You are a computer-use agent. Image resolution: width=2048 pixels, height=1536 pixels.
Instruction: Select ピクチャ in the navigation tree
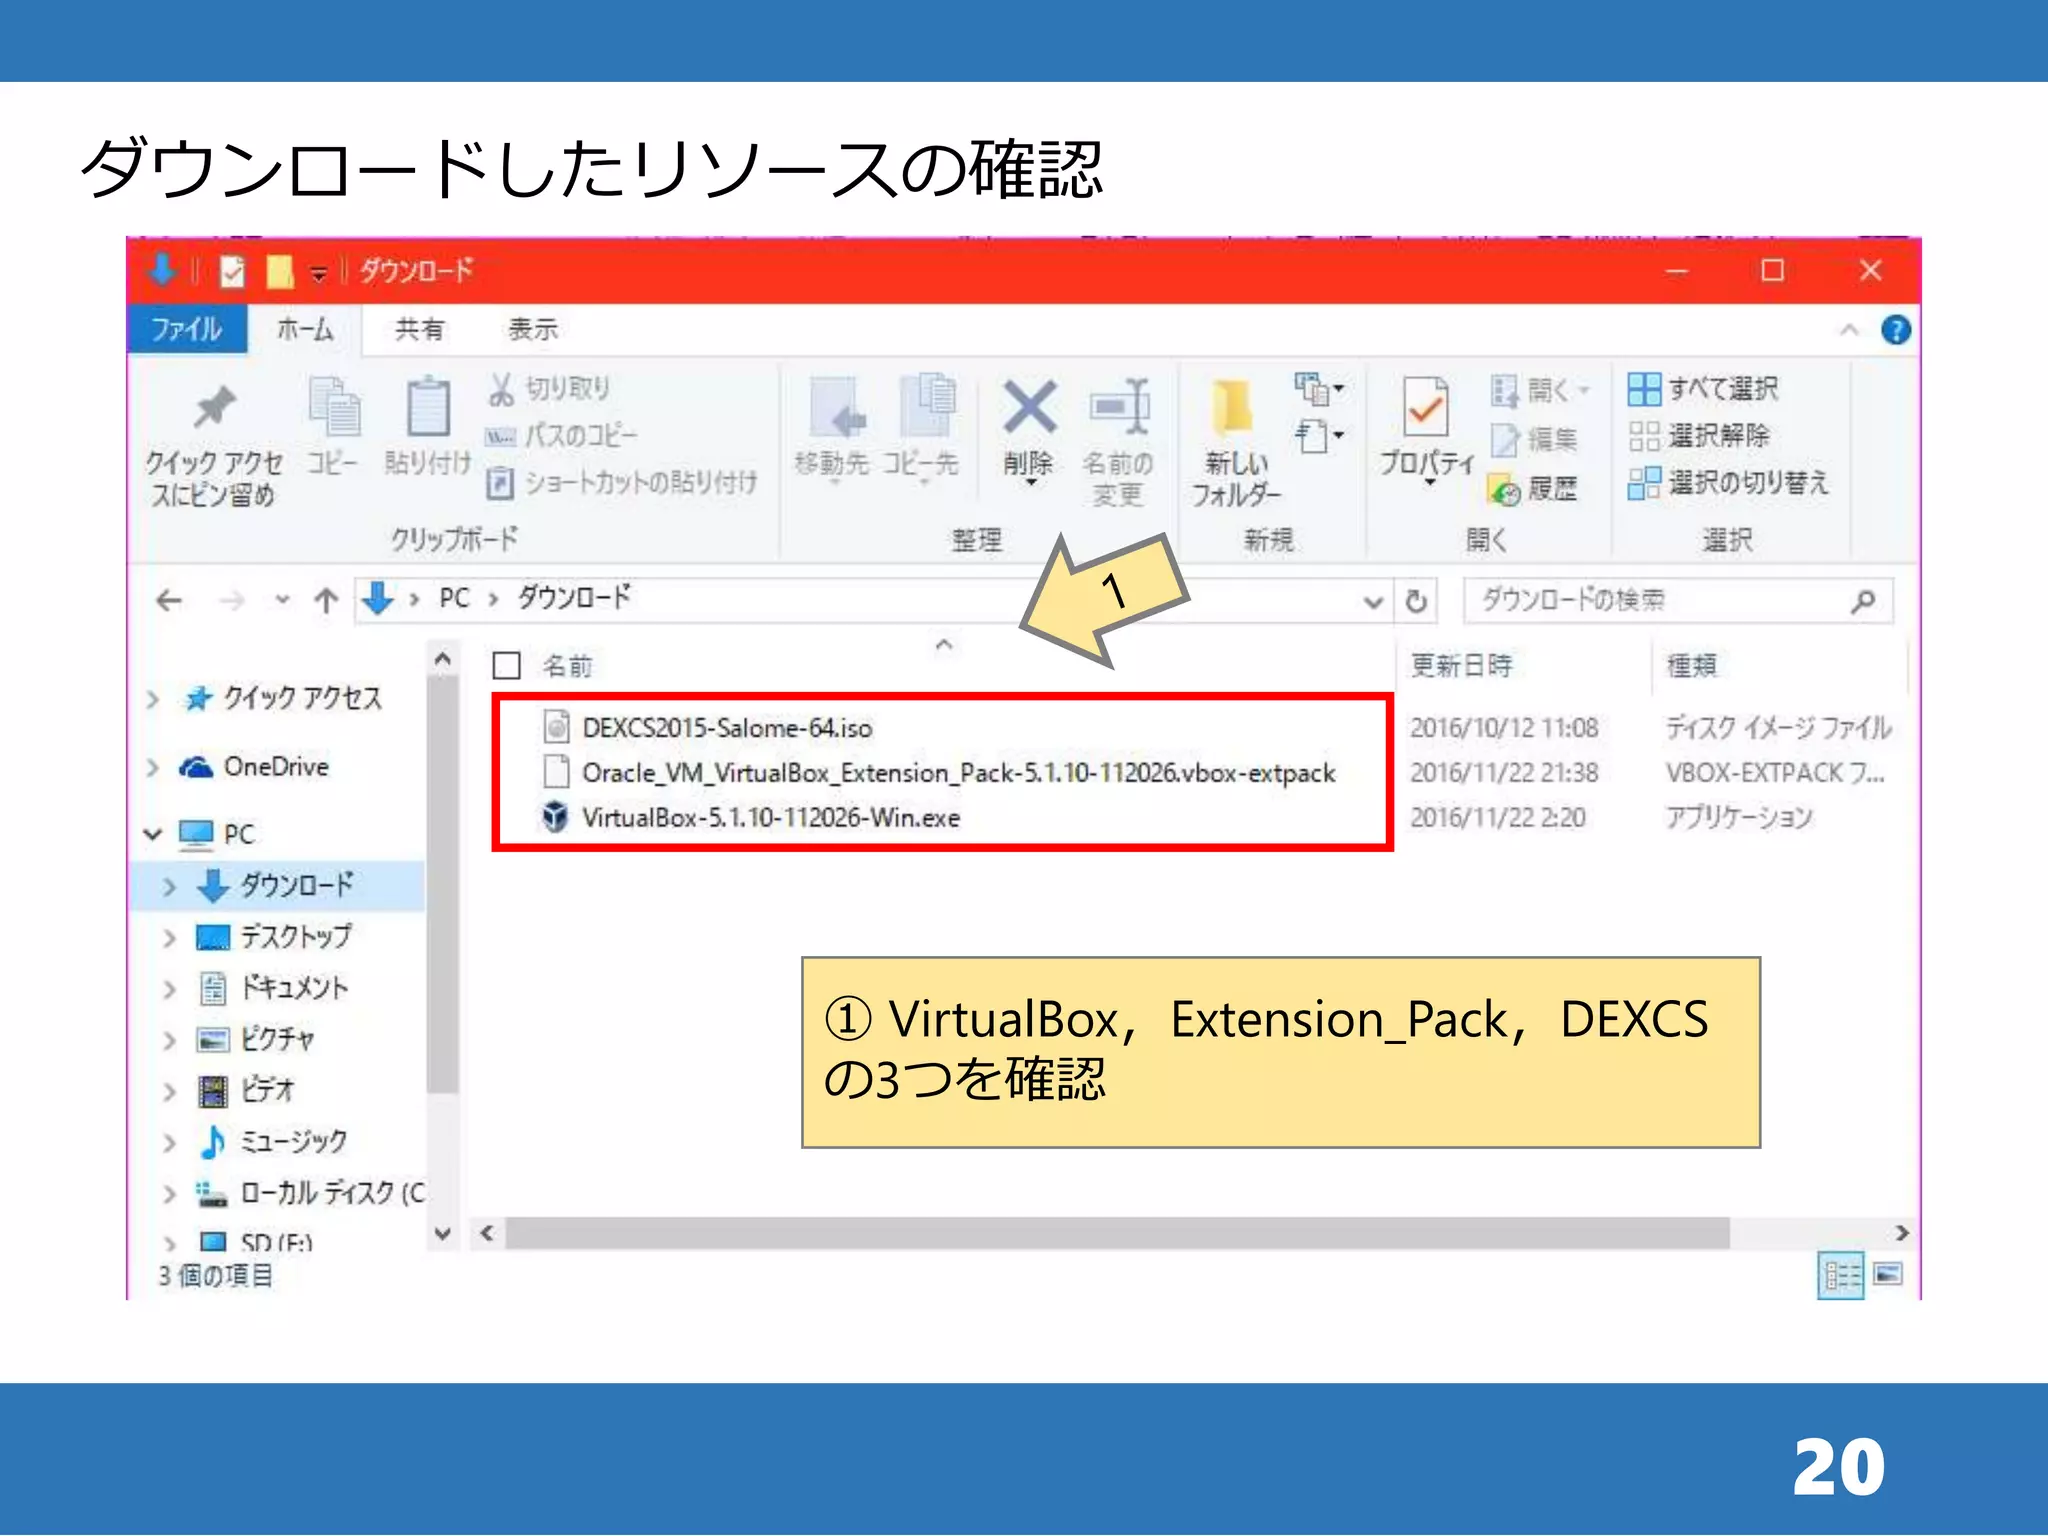tap(277, 1039)
